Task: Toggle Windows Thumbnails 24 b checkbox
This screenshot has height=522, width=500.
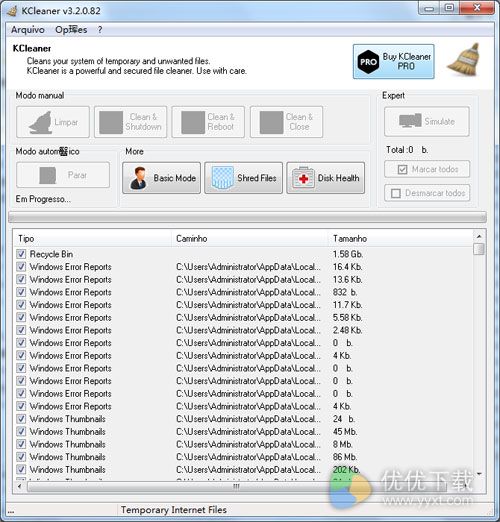Action: pyautogui.click(x=21, y=419)
